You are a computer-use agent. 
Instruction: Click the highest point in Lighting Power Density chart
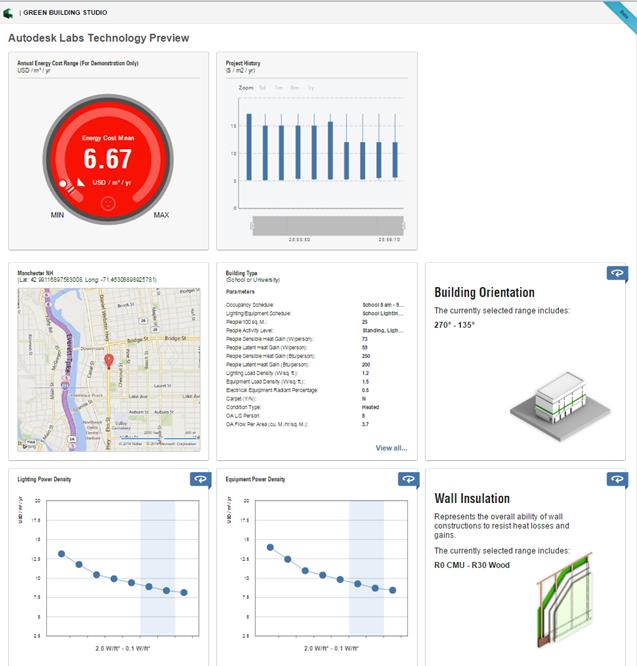coord(62,554)
